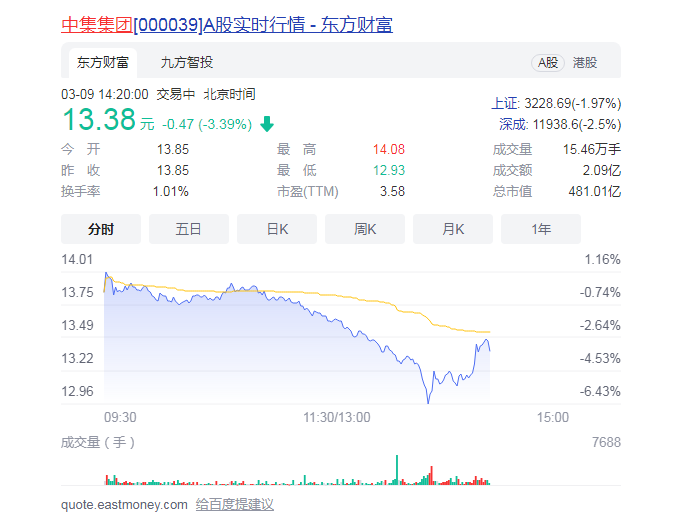This screenshot has height=520, width=673.
Task: Switch chart to 日K view
Action: [x=277, y=229]
